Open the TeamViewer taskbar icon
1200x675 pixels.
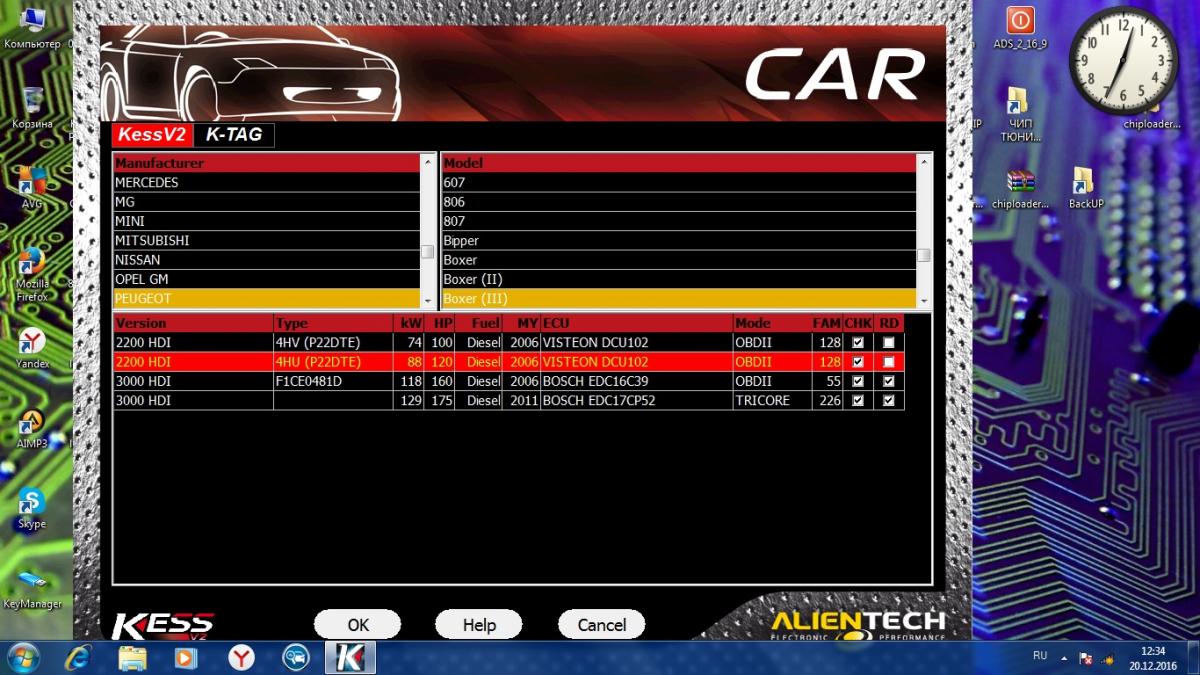tap(296, 657)
